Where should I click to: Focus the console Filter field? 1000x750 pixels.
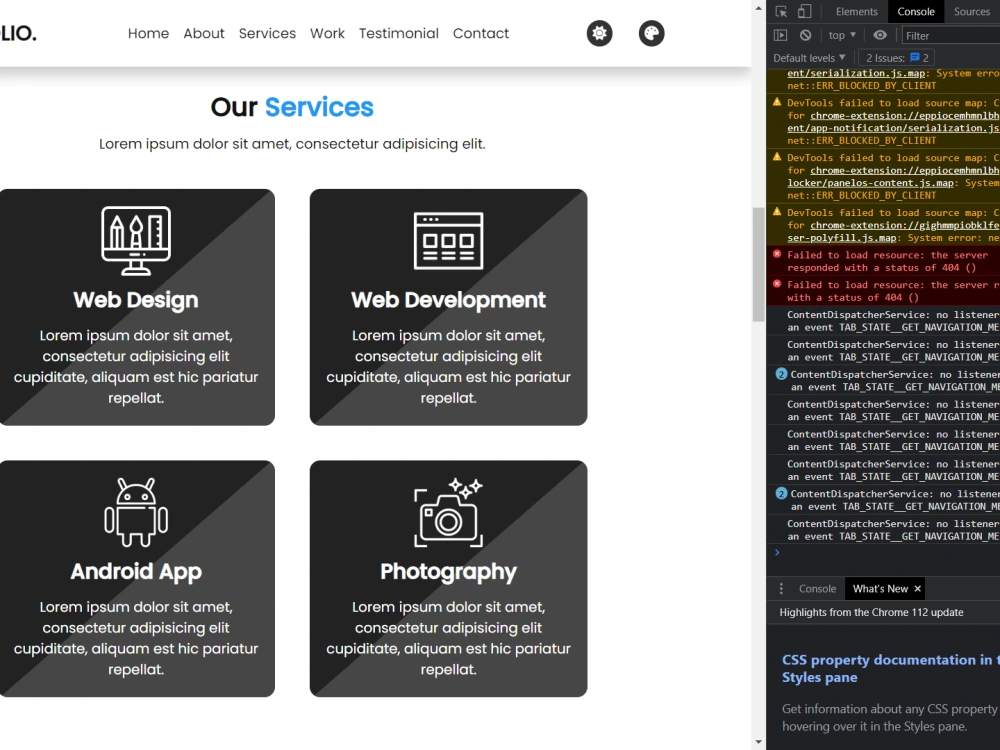tap(951, 36)
